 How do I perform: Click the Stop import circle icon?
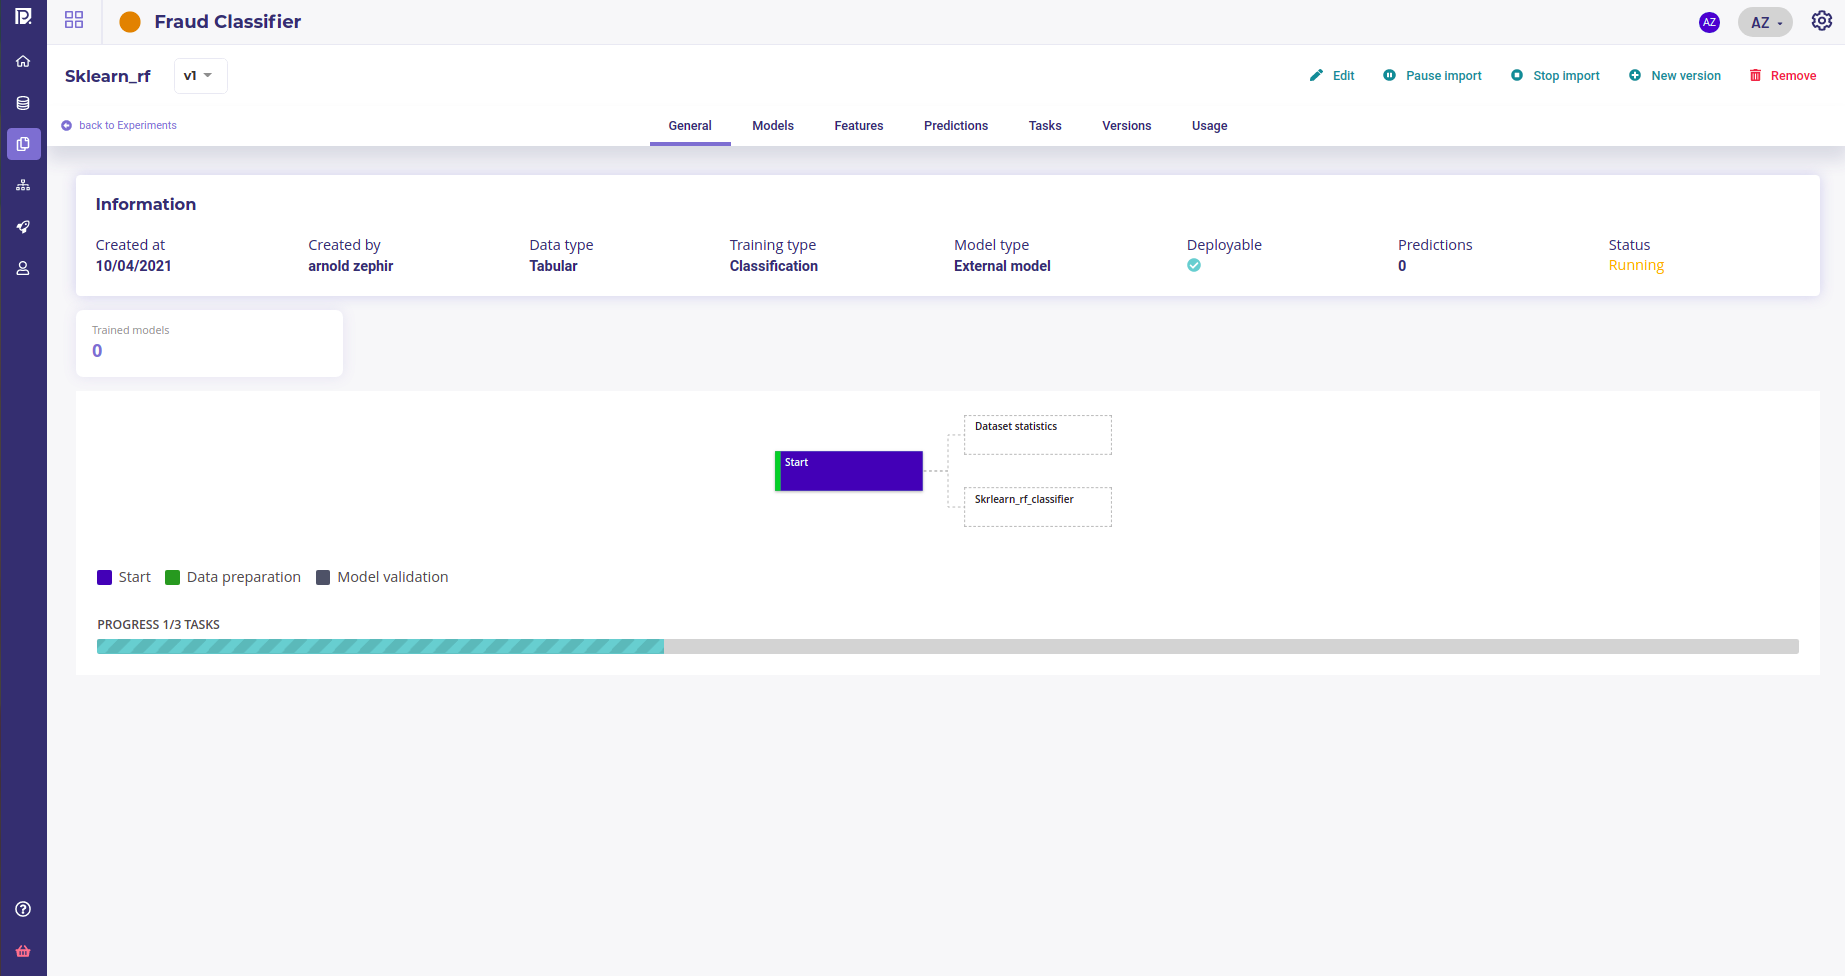[x=1516, y=75]
